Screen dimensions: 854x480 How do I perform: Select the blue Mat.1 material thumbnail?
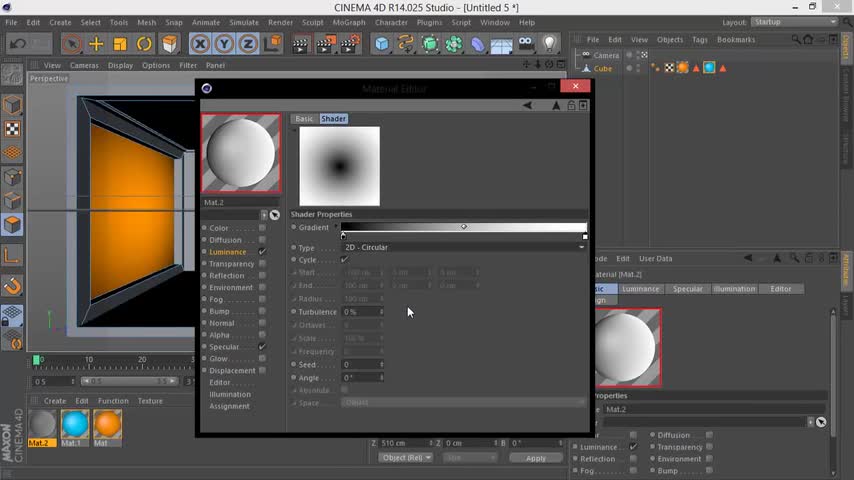point(75,425)
